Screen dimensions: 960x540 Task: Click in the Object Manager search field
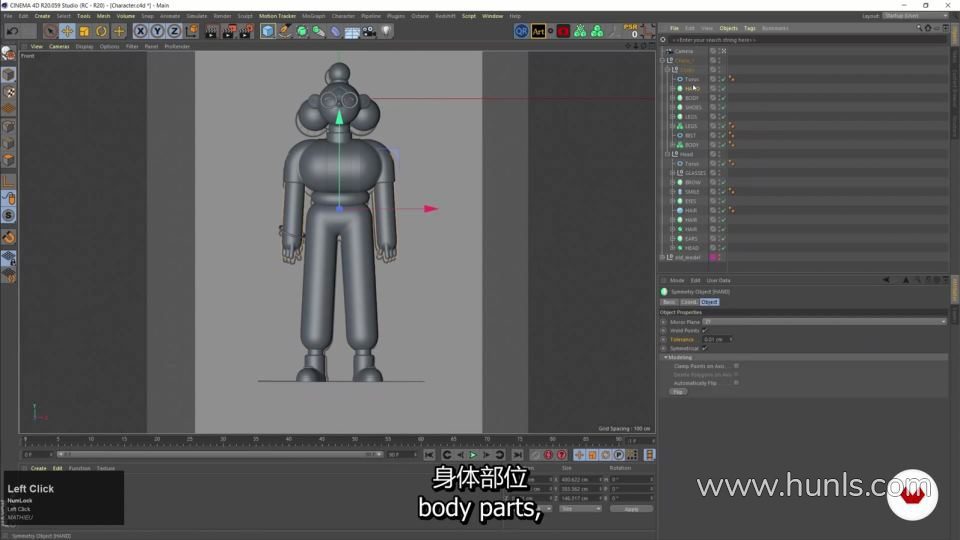tap(808, 40)
